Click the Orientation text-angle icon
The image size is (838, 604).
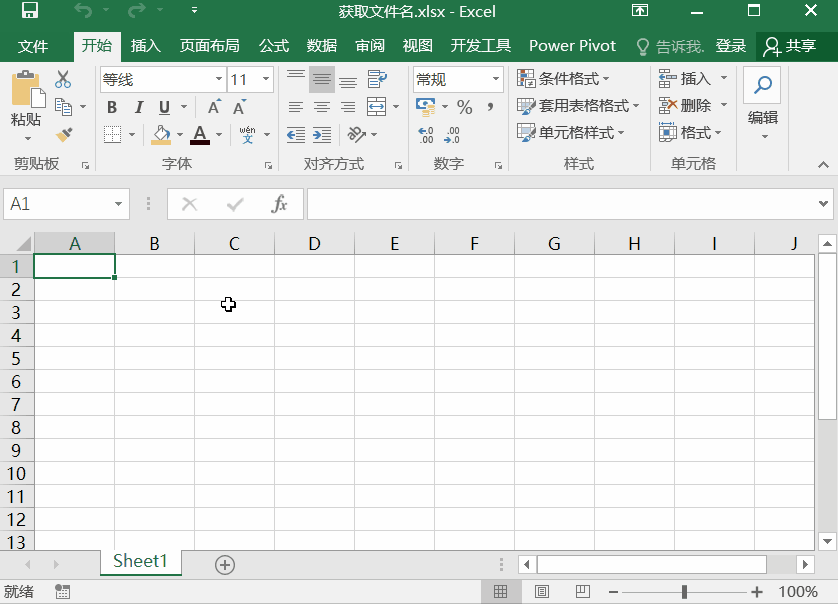click(x=356, y=134)
